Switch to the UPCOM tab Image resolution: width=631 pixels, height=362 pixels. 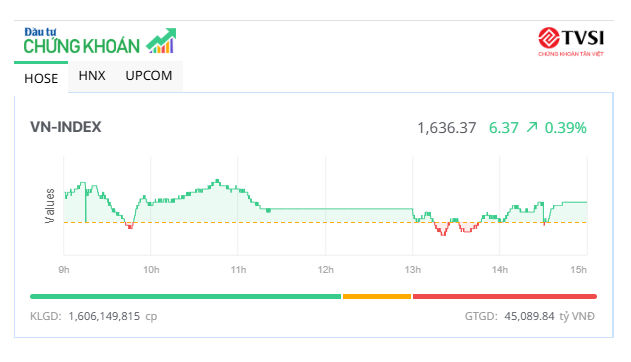148,76
